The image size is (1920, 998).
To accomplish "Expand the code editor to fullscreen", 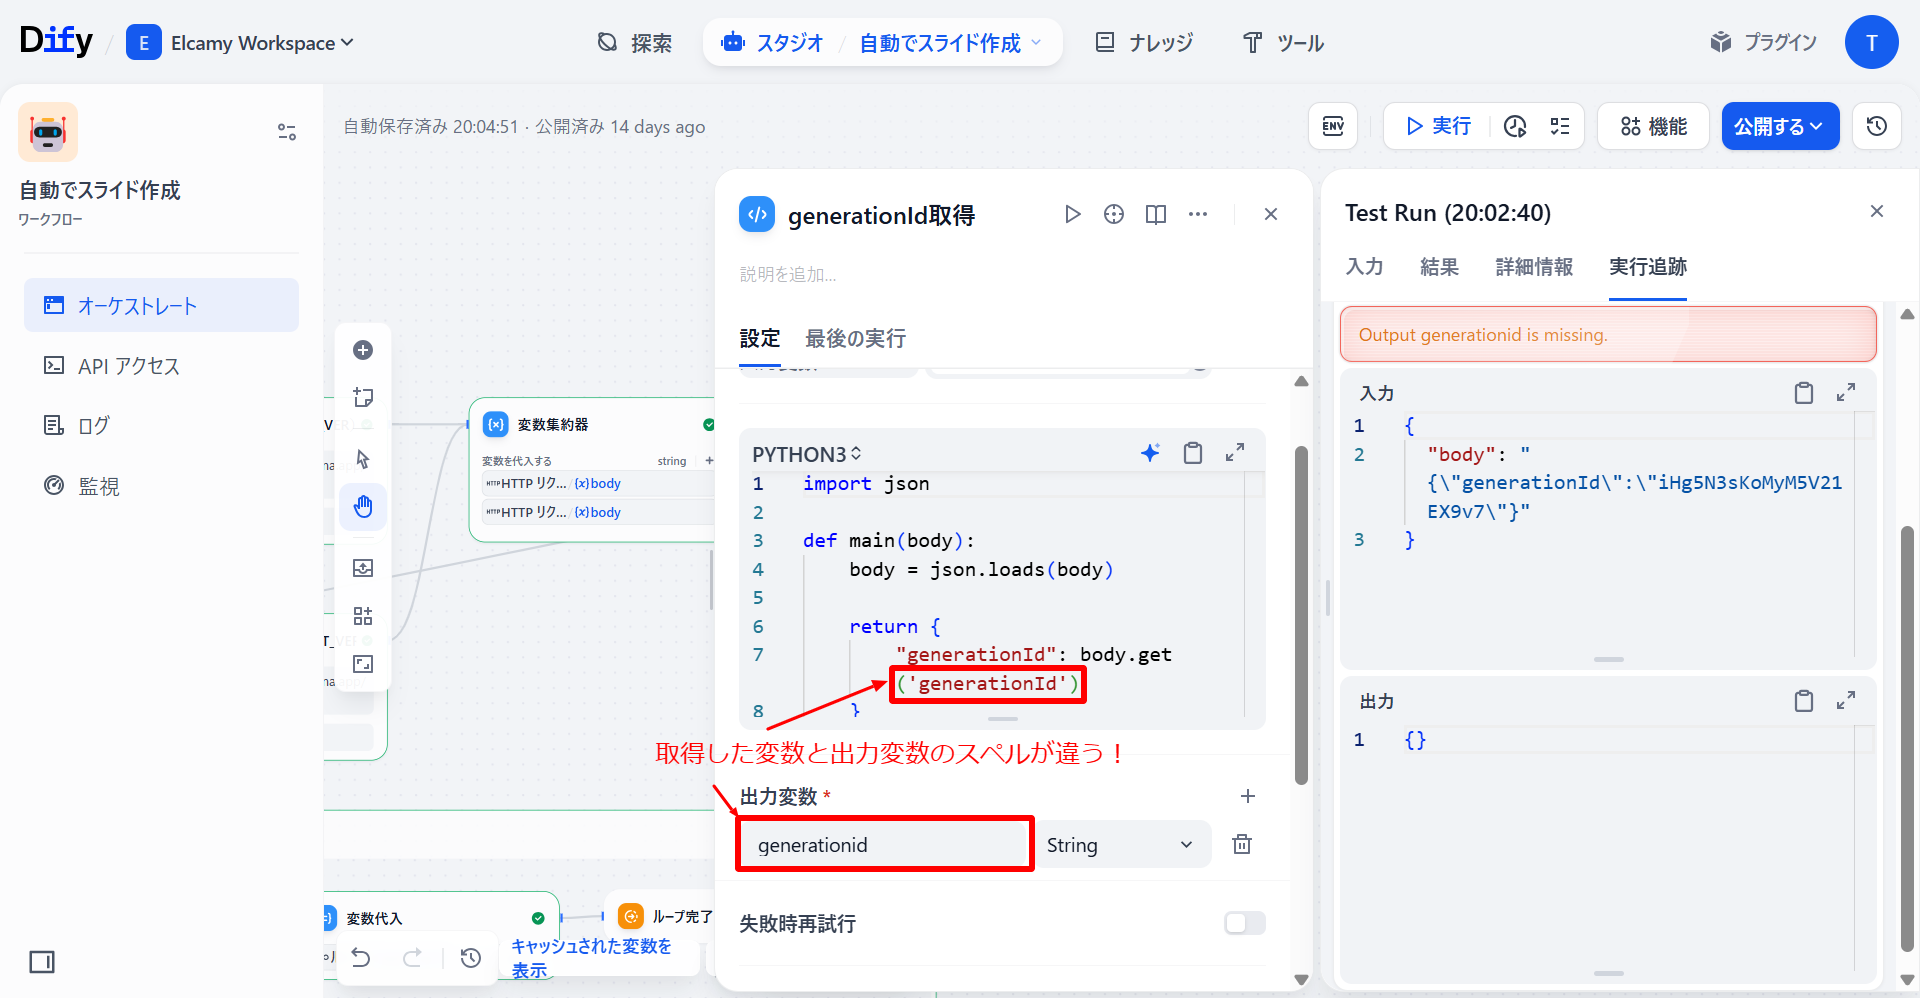I will (1235, 453).
